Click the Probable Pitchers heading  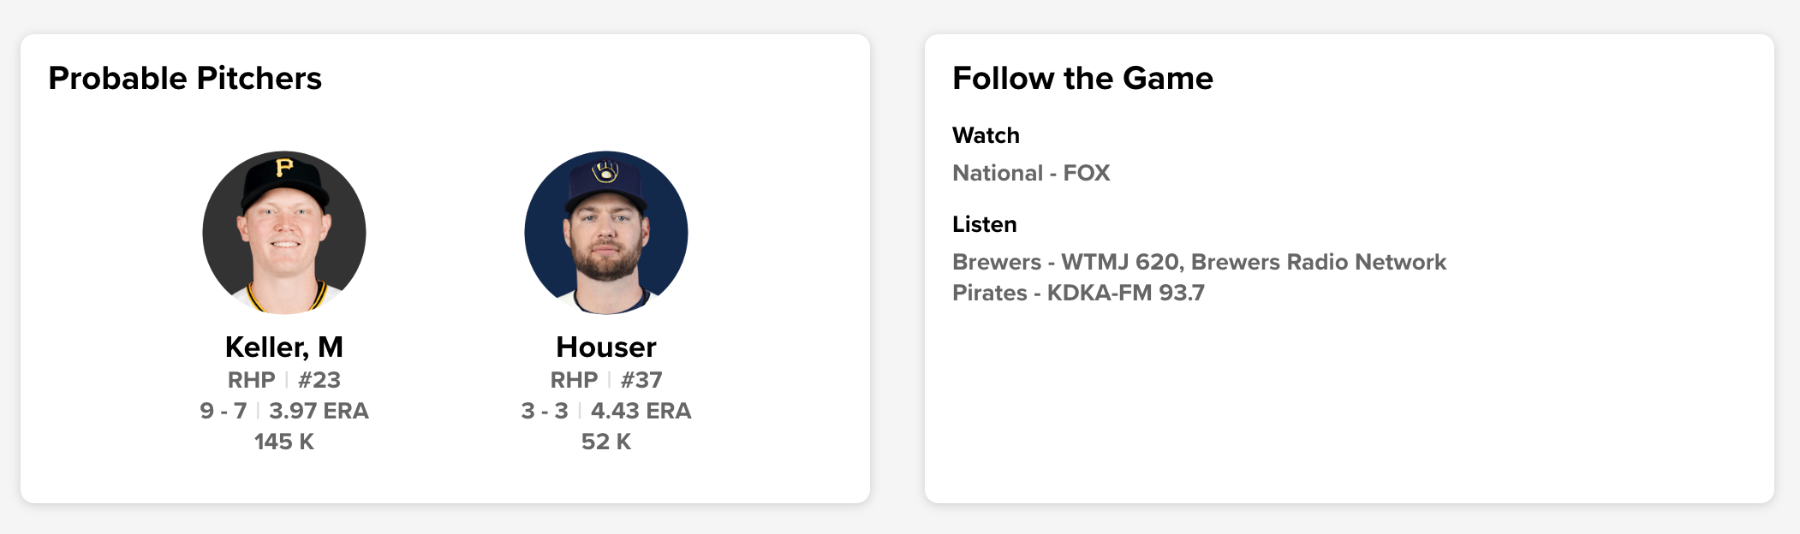point(185,78)
